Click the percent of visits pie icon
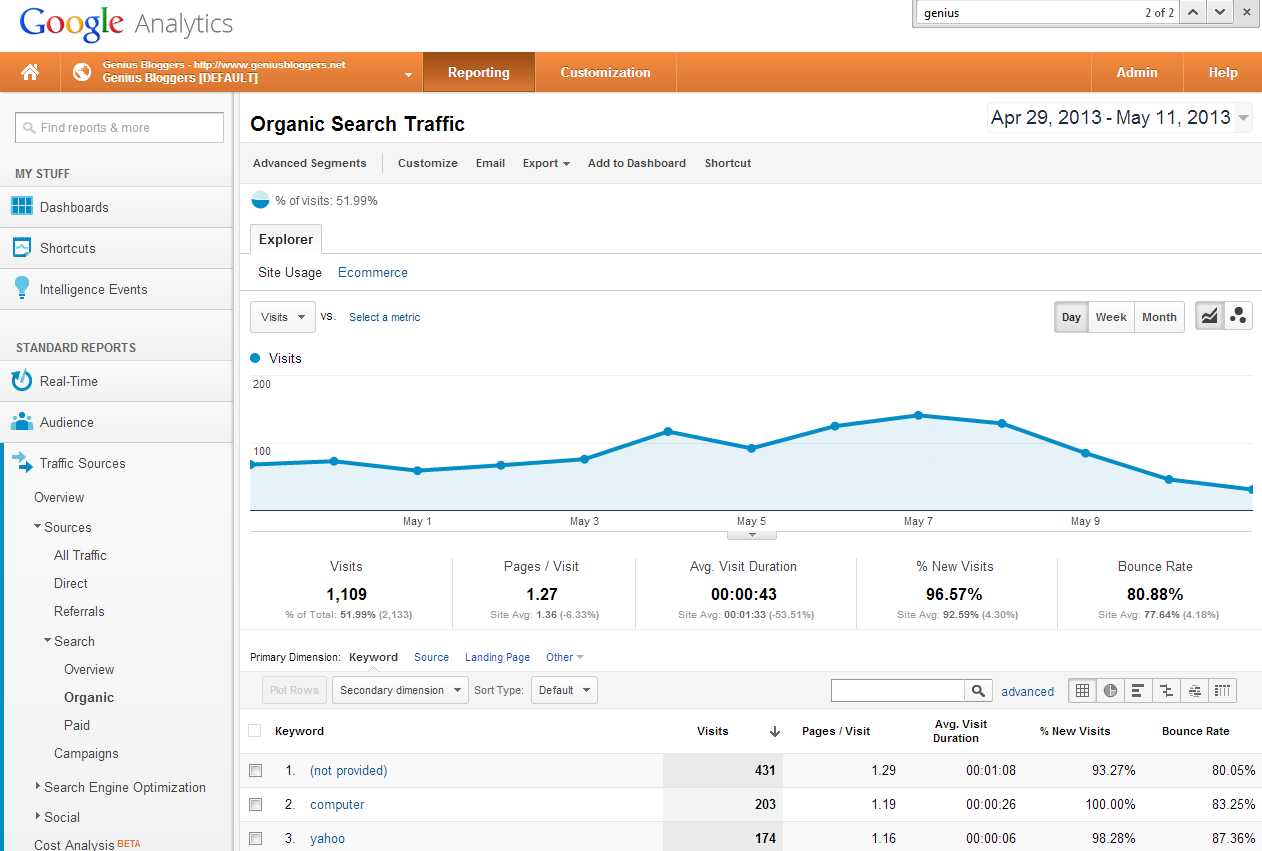The height and width of the screenshot is (851, 1262). coord(260,200)
